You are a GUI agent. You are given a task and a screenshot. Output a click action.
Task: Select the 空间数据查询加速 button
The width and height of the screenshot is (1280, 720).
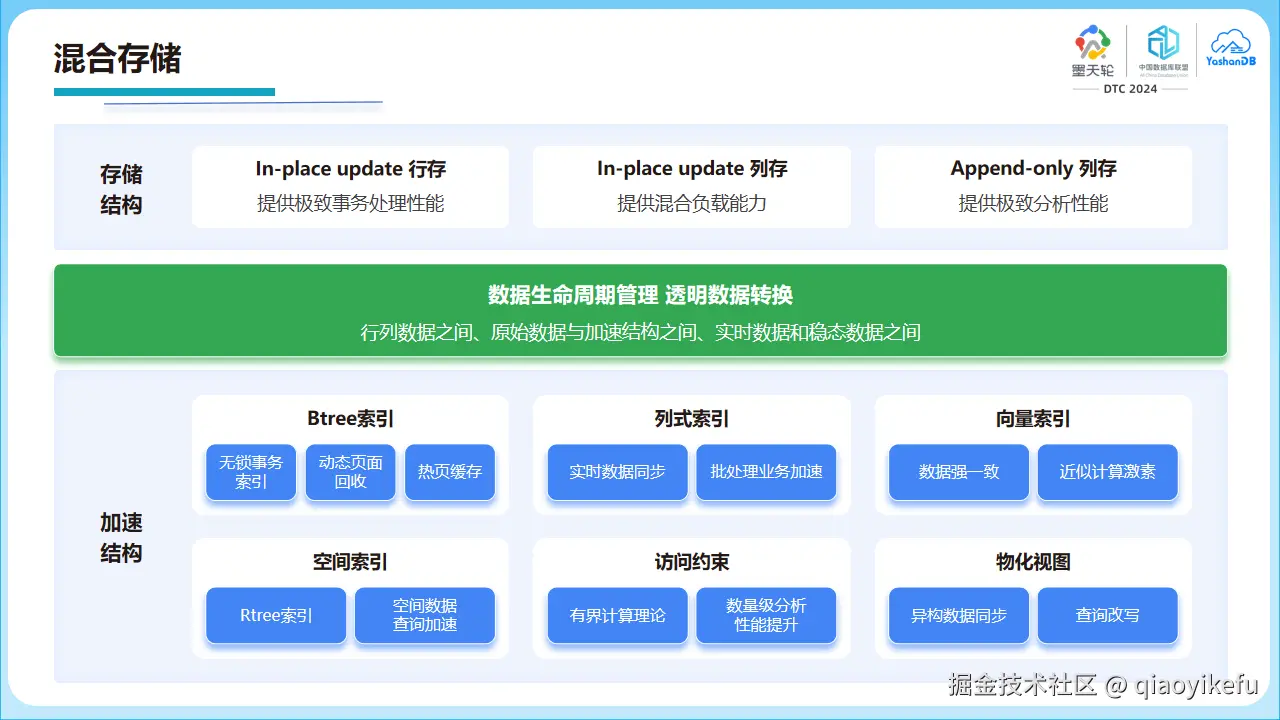(425, 616)
